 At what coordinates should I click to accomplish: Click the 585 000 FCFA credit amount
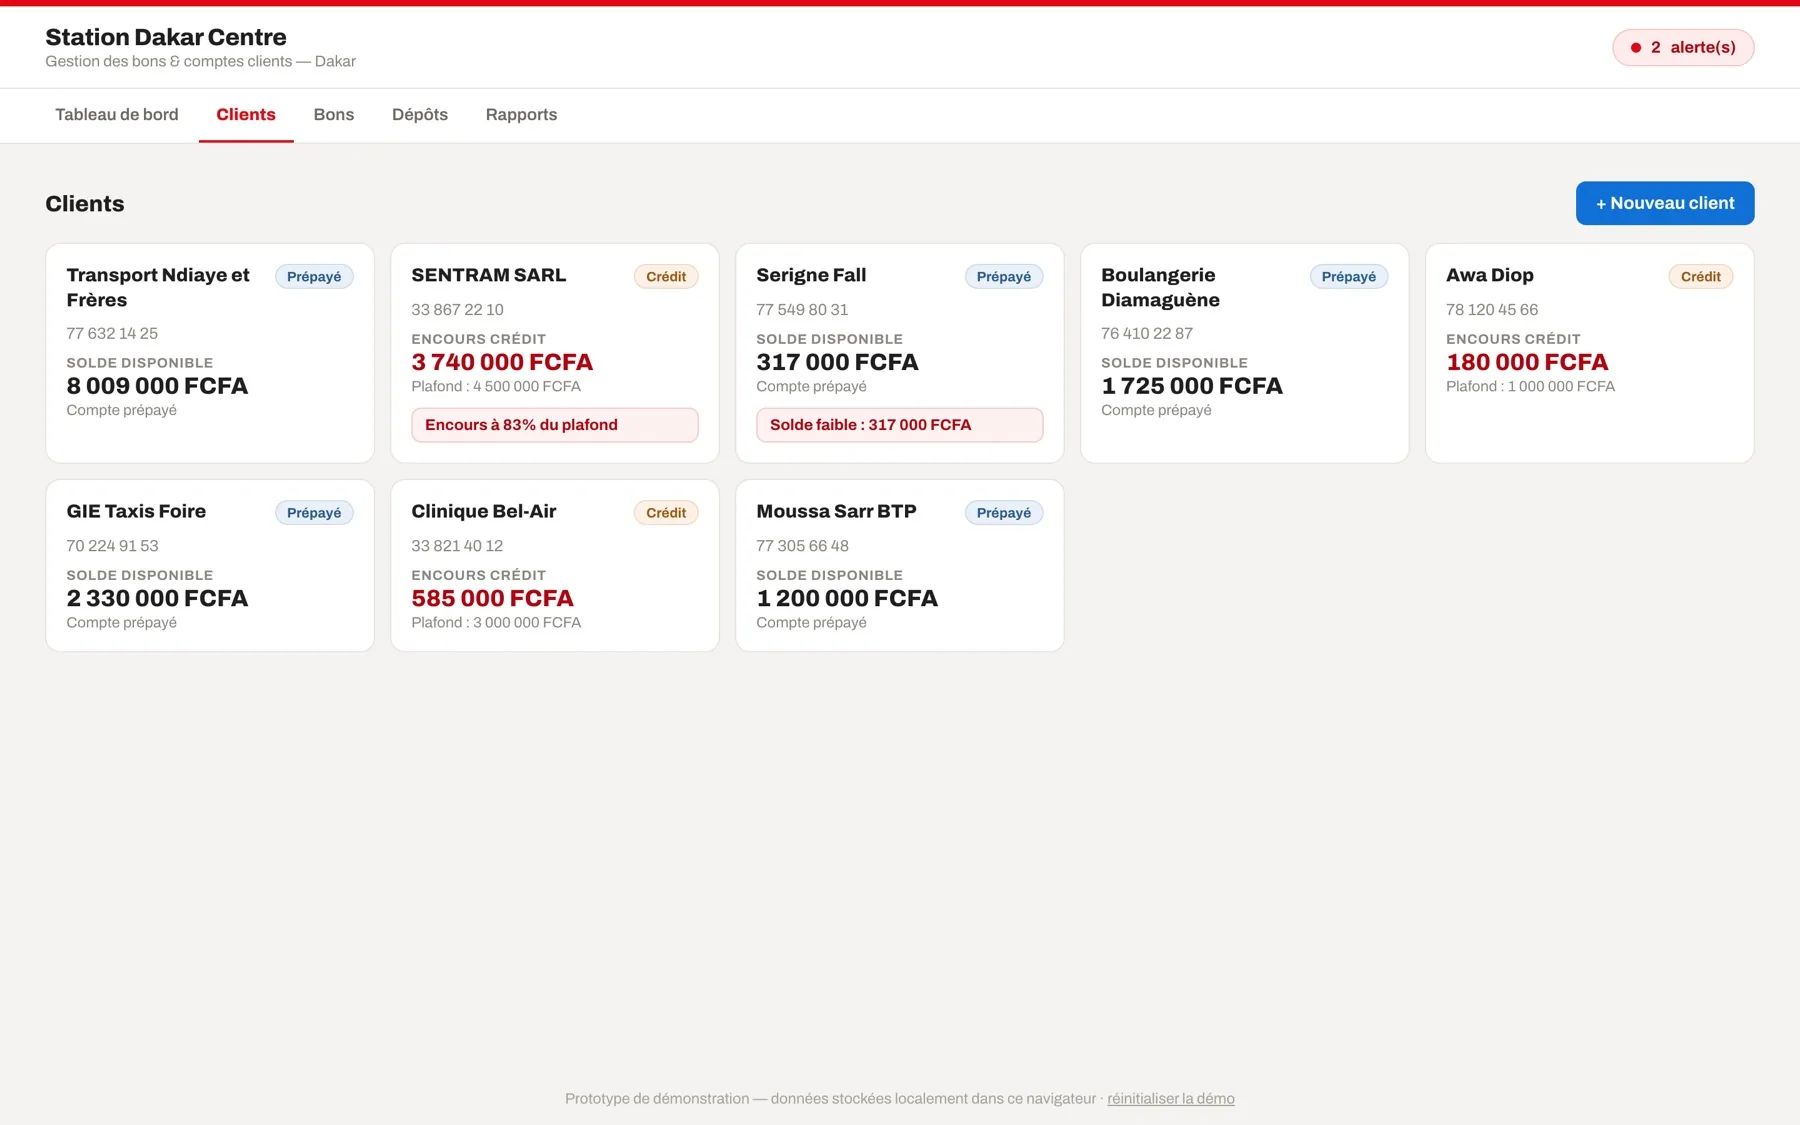pos(492,598)
